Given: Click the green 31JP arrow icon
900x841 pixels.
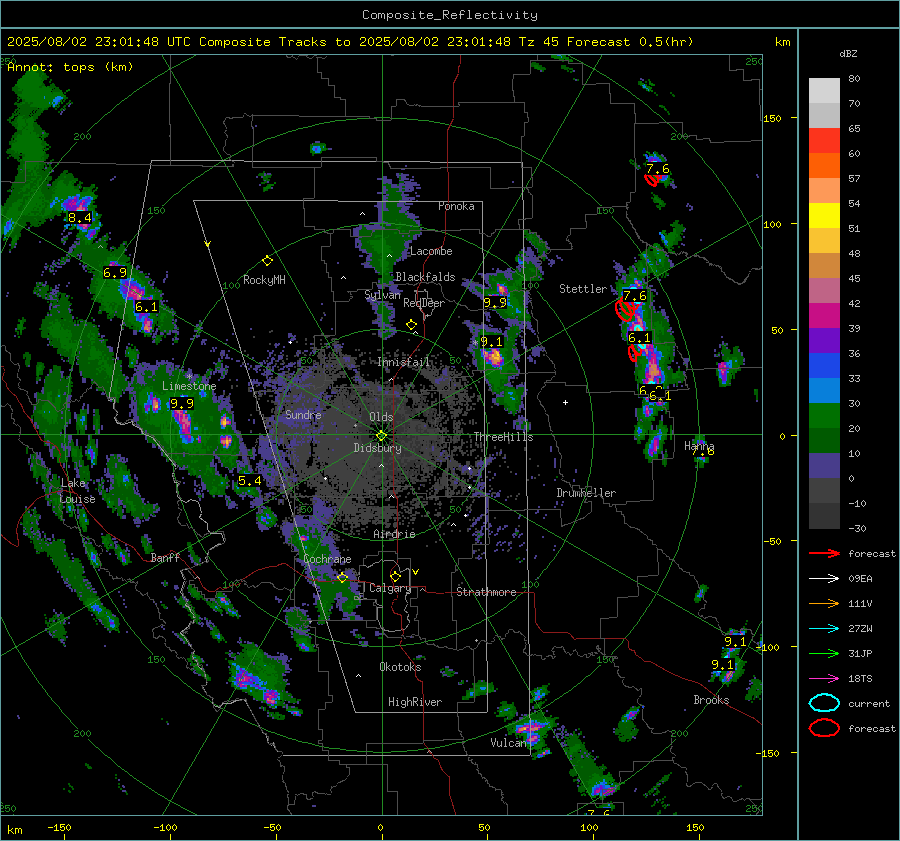Looking at the screenshot, I should tap(824, 653).
